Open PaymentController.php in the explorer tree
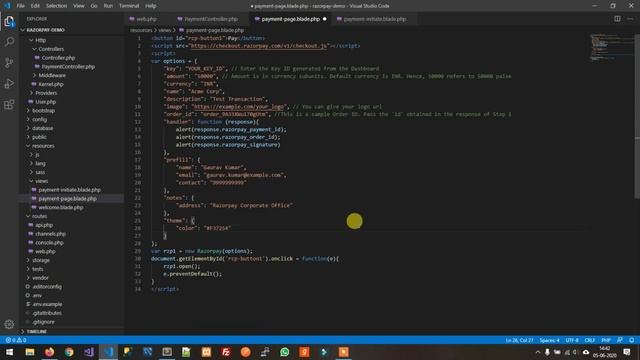The height and width of the screenshot is (360, 640). tap(68, 67)
